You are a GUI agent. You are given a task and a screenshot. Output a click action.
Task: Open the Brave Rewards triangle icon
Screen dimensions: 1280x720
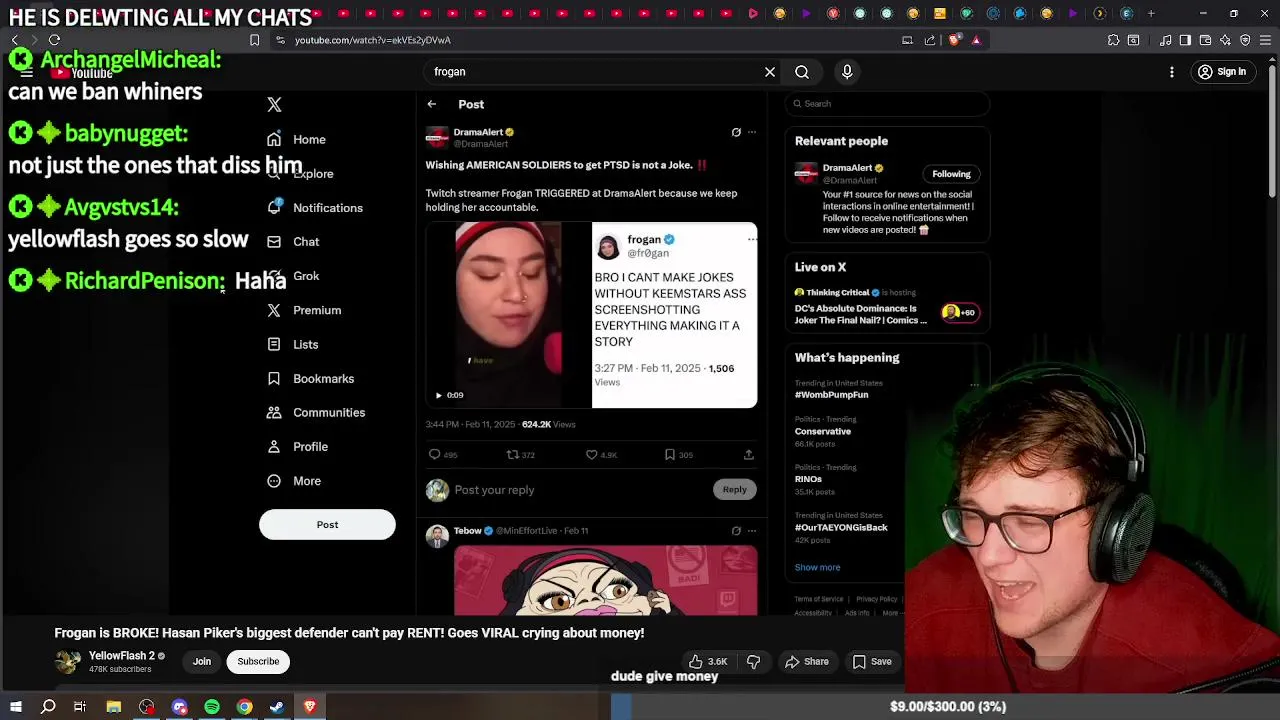[976, 40]
